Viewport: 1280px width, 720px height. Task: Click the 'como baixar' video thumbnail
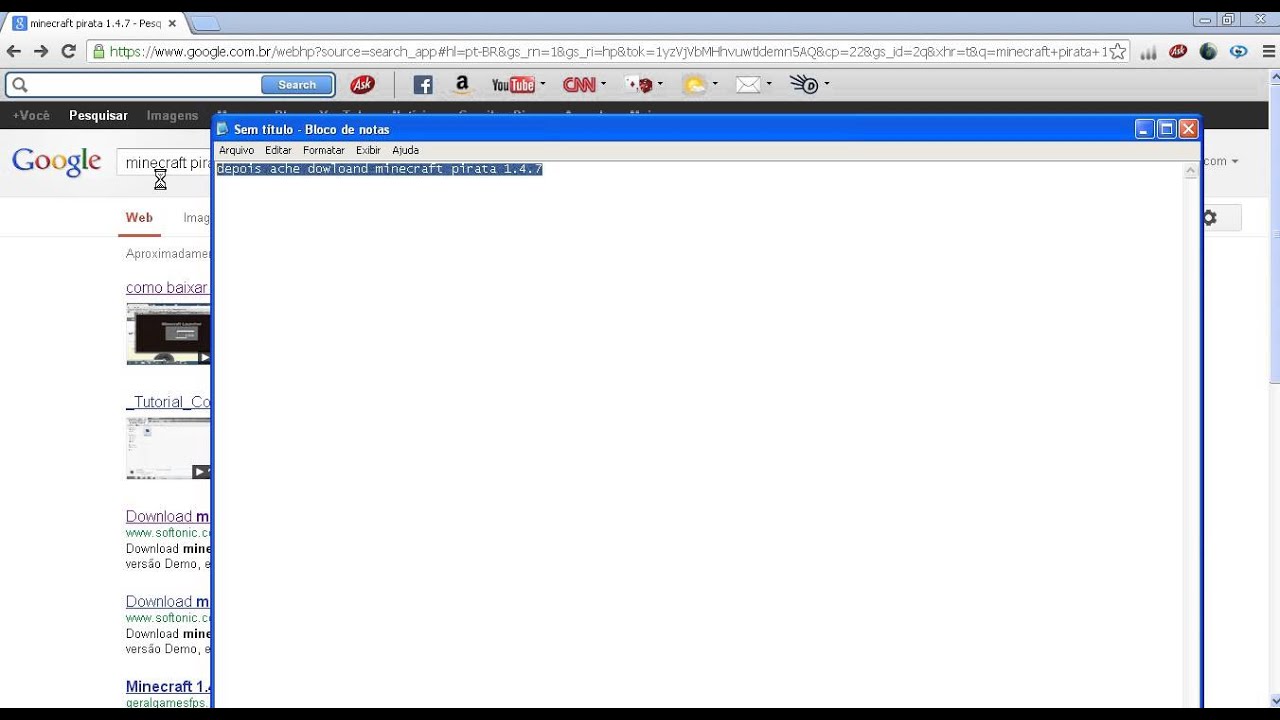168,334
